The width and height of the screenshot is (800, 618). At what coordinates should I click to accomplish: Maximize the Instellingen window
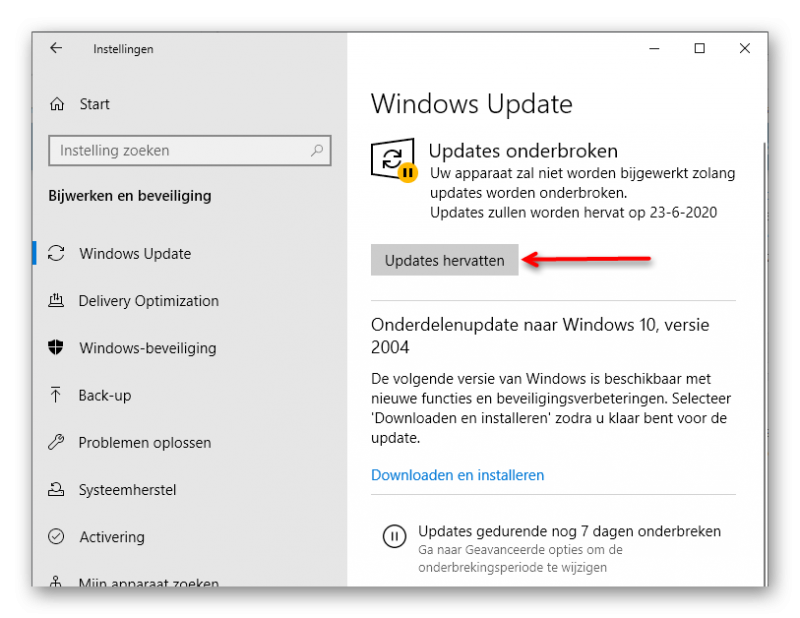(x=699, y=48)
